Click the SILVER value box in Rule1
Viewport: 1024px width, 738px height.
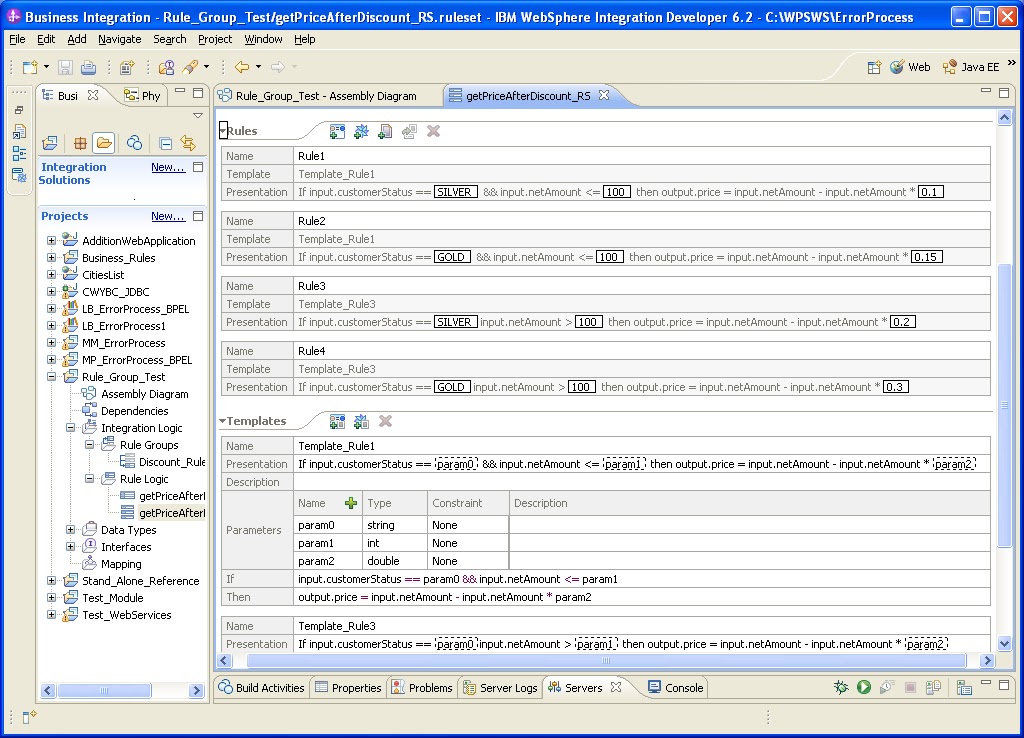pyautogui.click(x=456, y=192)
